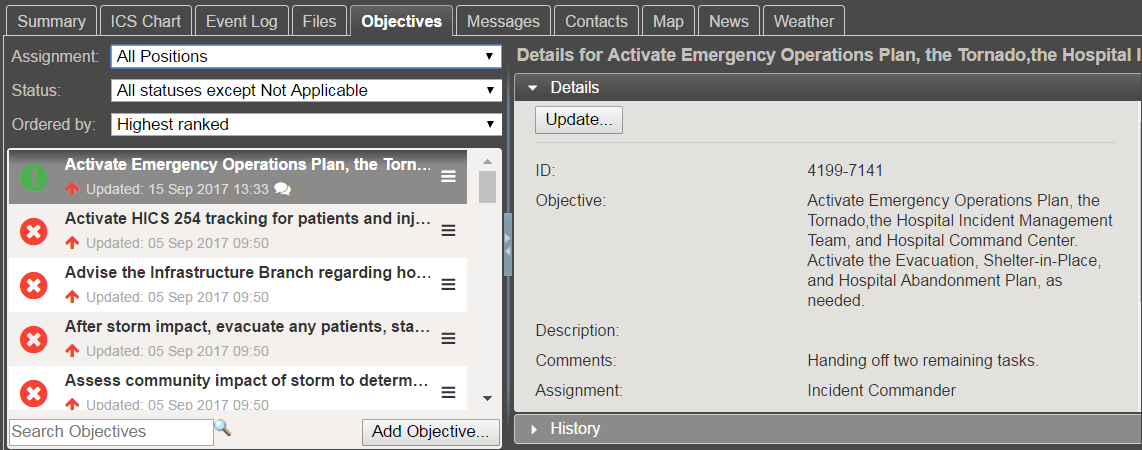This screenshot has width=1142, height=450.
Task: Click the green status icon for Activate Emergency Operations Plan
Action: (x=34, y=177)
